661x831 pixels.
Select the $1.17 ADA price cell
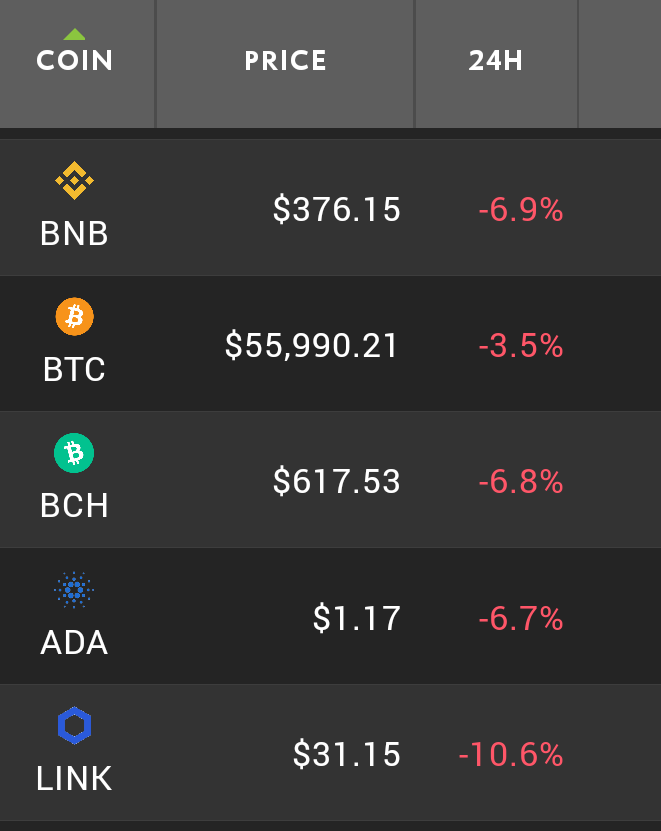pos(357,618)
